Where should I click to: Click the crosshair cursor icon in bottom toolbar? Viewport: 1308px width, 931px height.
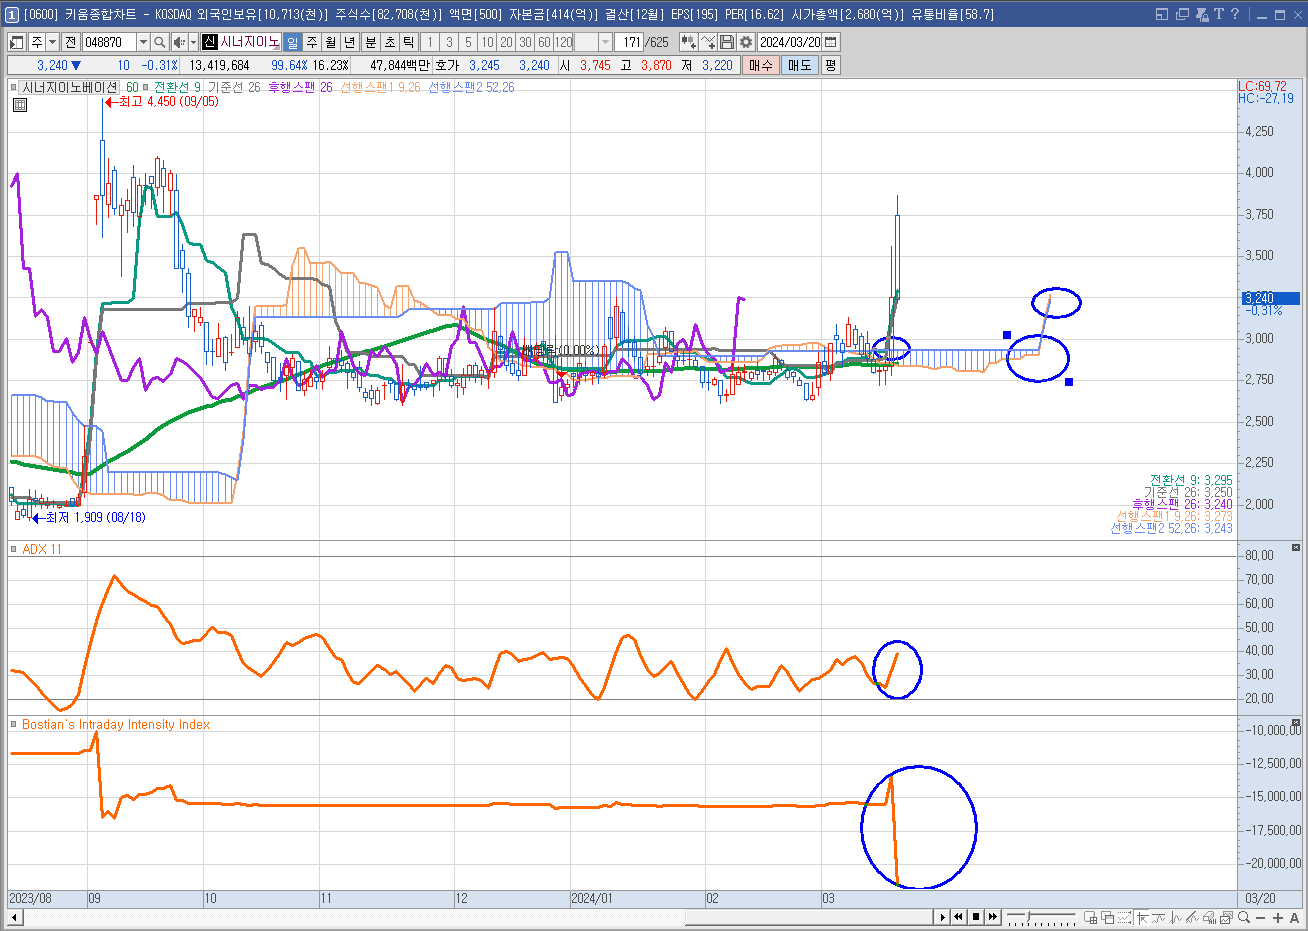pos(1142,917)
